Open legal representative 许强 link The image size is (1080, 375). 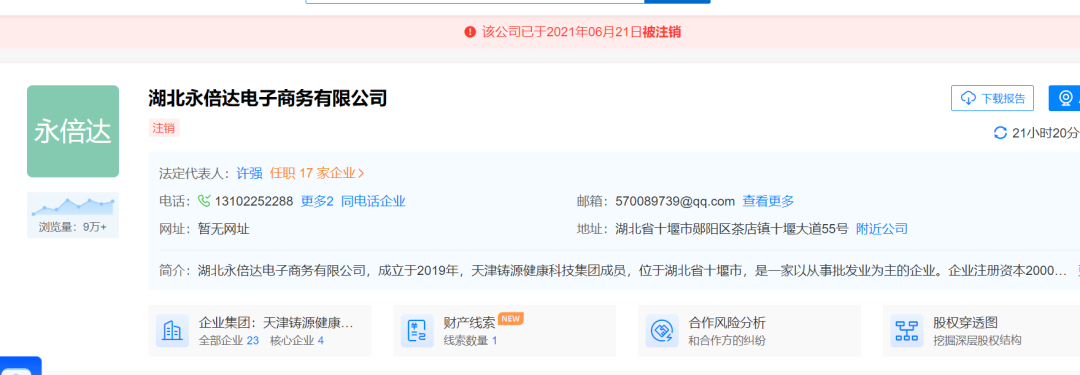[x=249, y=173]
